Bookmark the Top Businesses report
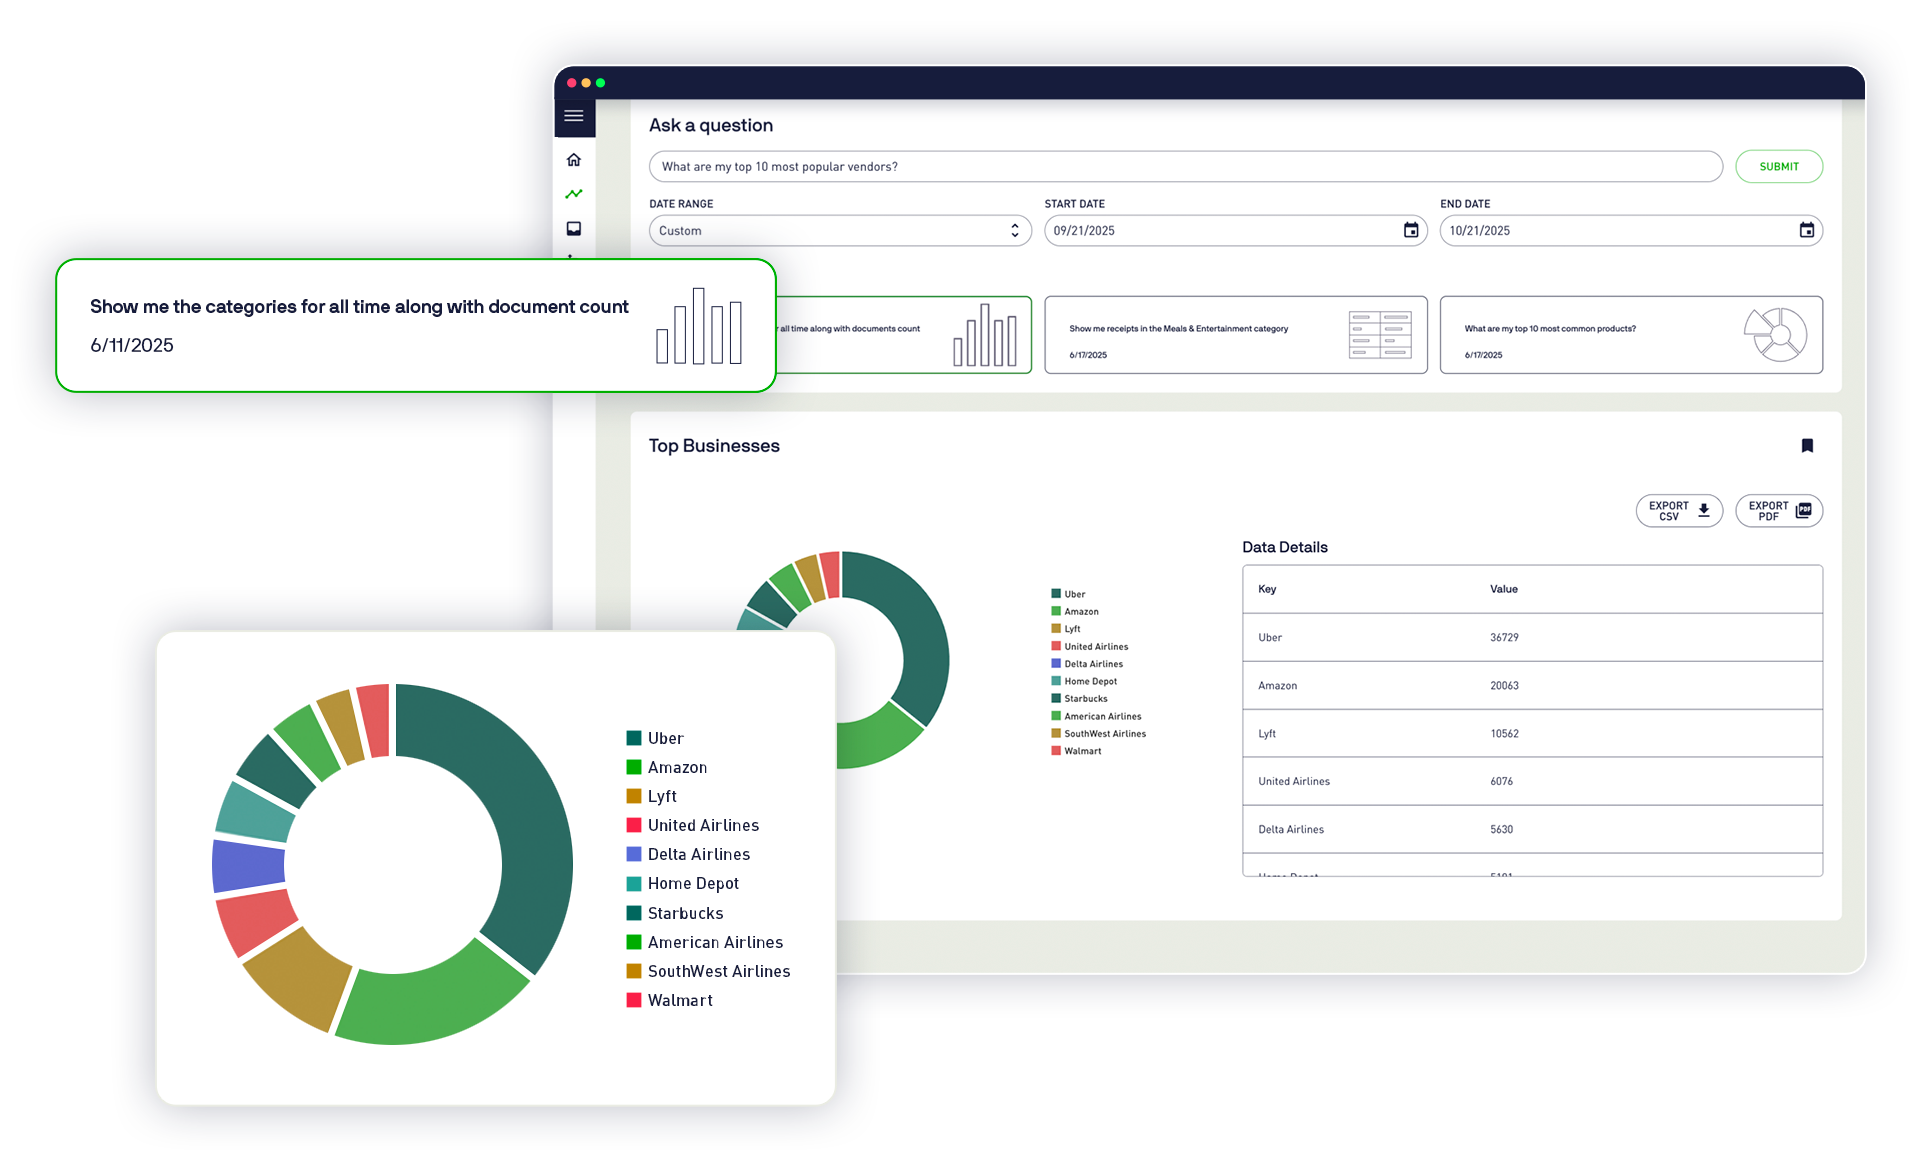 [1807, 446]
